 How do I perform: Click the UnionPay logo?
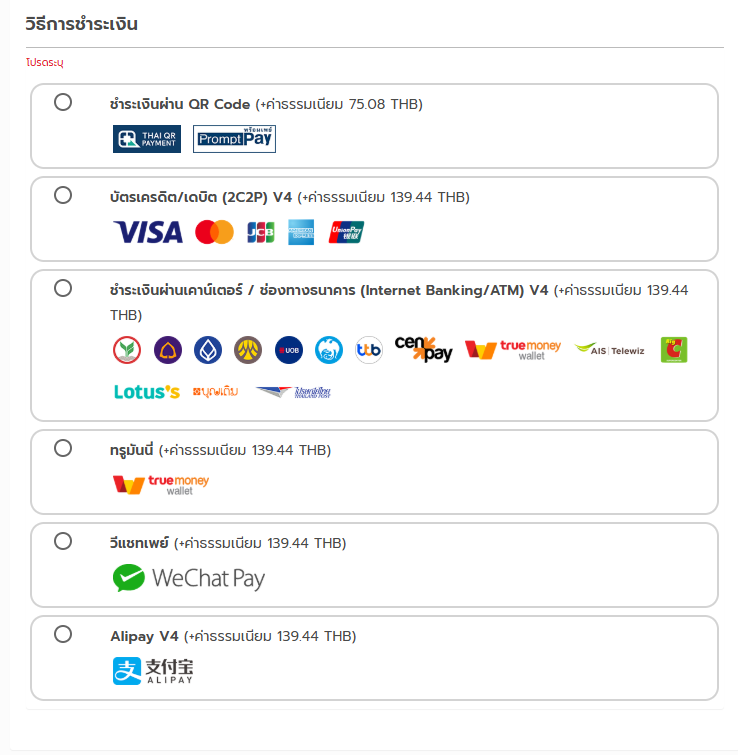pos(347,232)
